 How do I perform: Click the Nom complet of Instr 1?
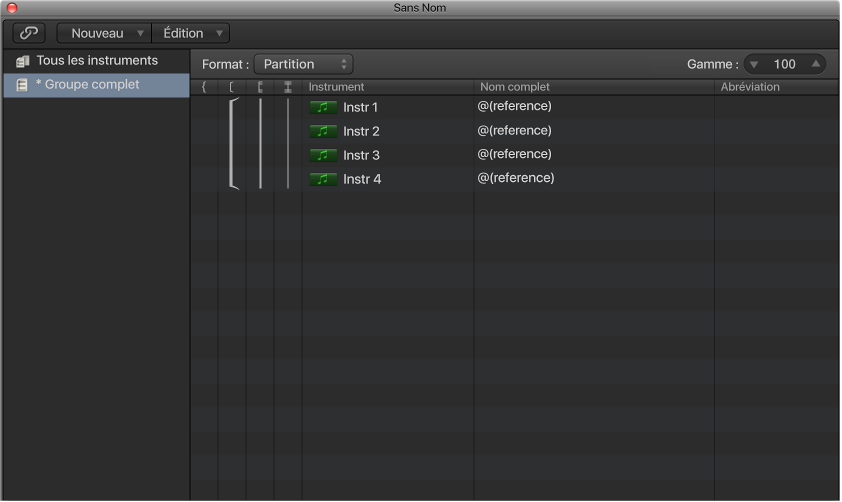coord(515,106)
